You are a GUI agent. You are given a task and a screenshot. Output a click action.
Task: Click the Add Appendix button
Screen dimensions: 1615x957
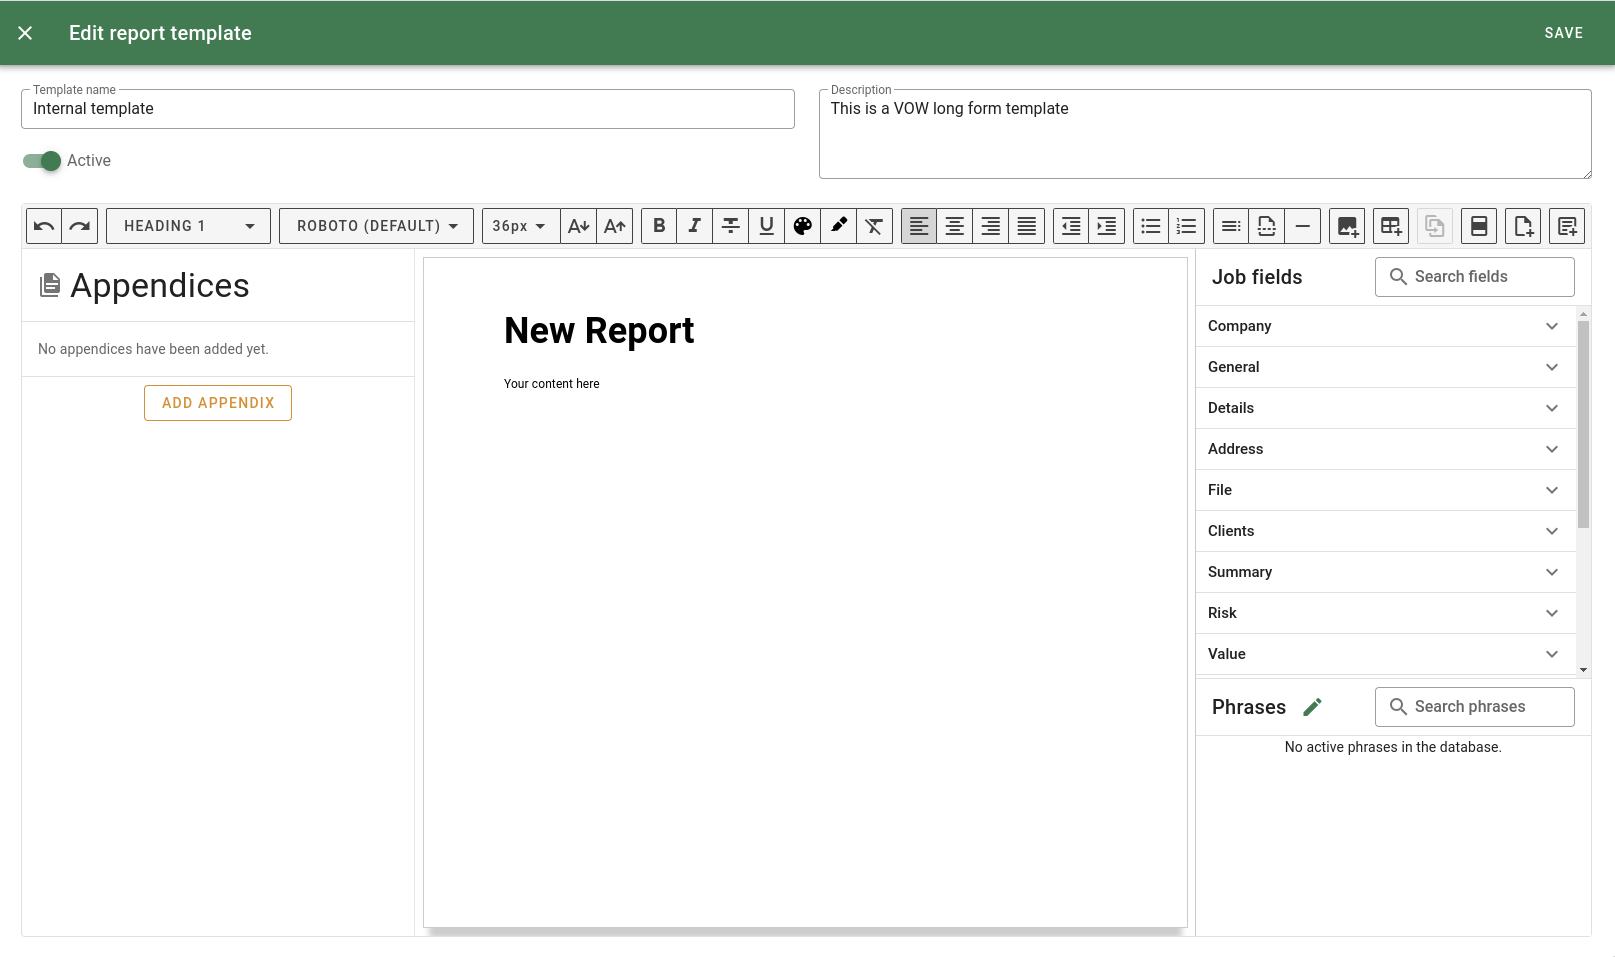(x=217, y=402)
